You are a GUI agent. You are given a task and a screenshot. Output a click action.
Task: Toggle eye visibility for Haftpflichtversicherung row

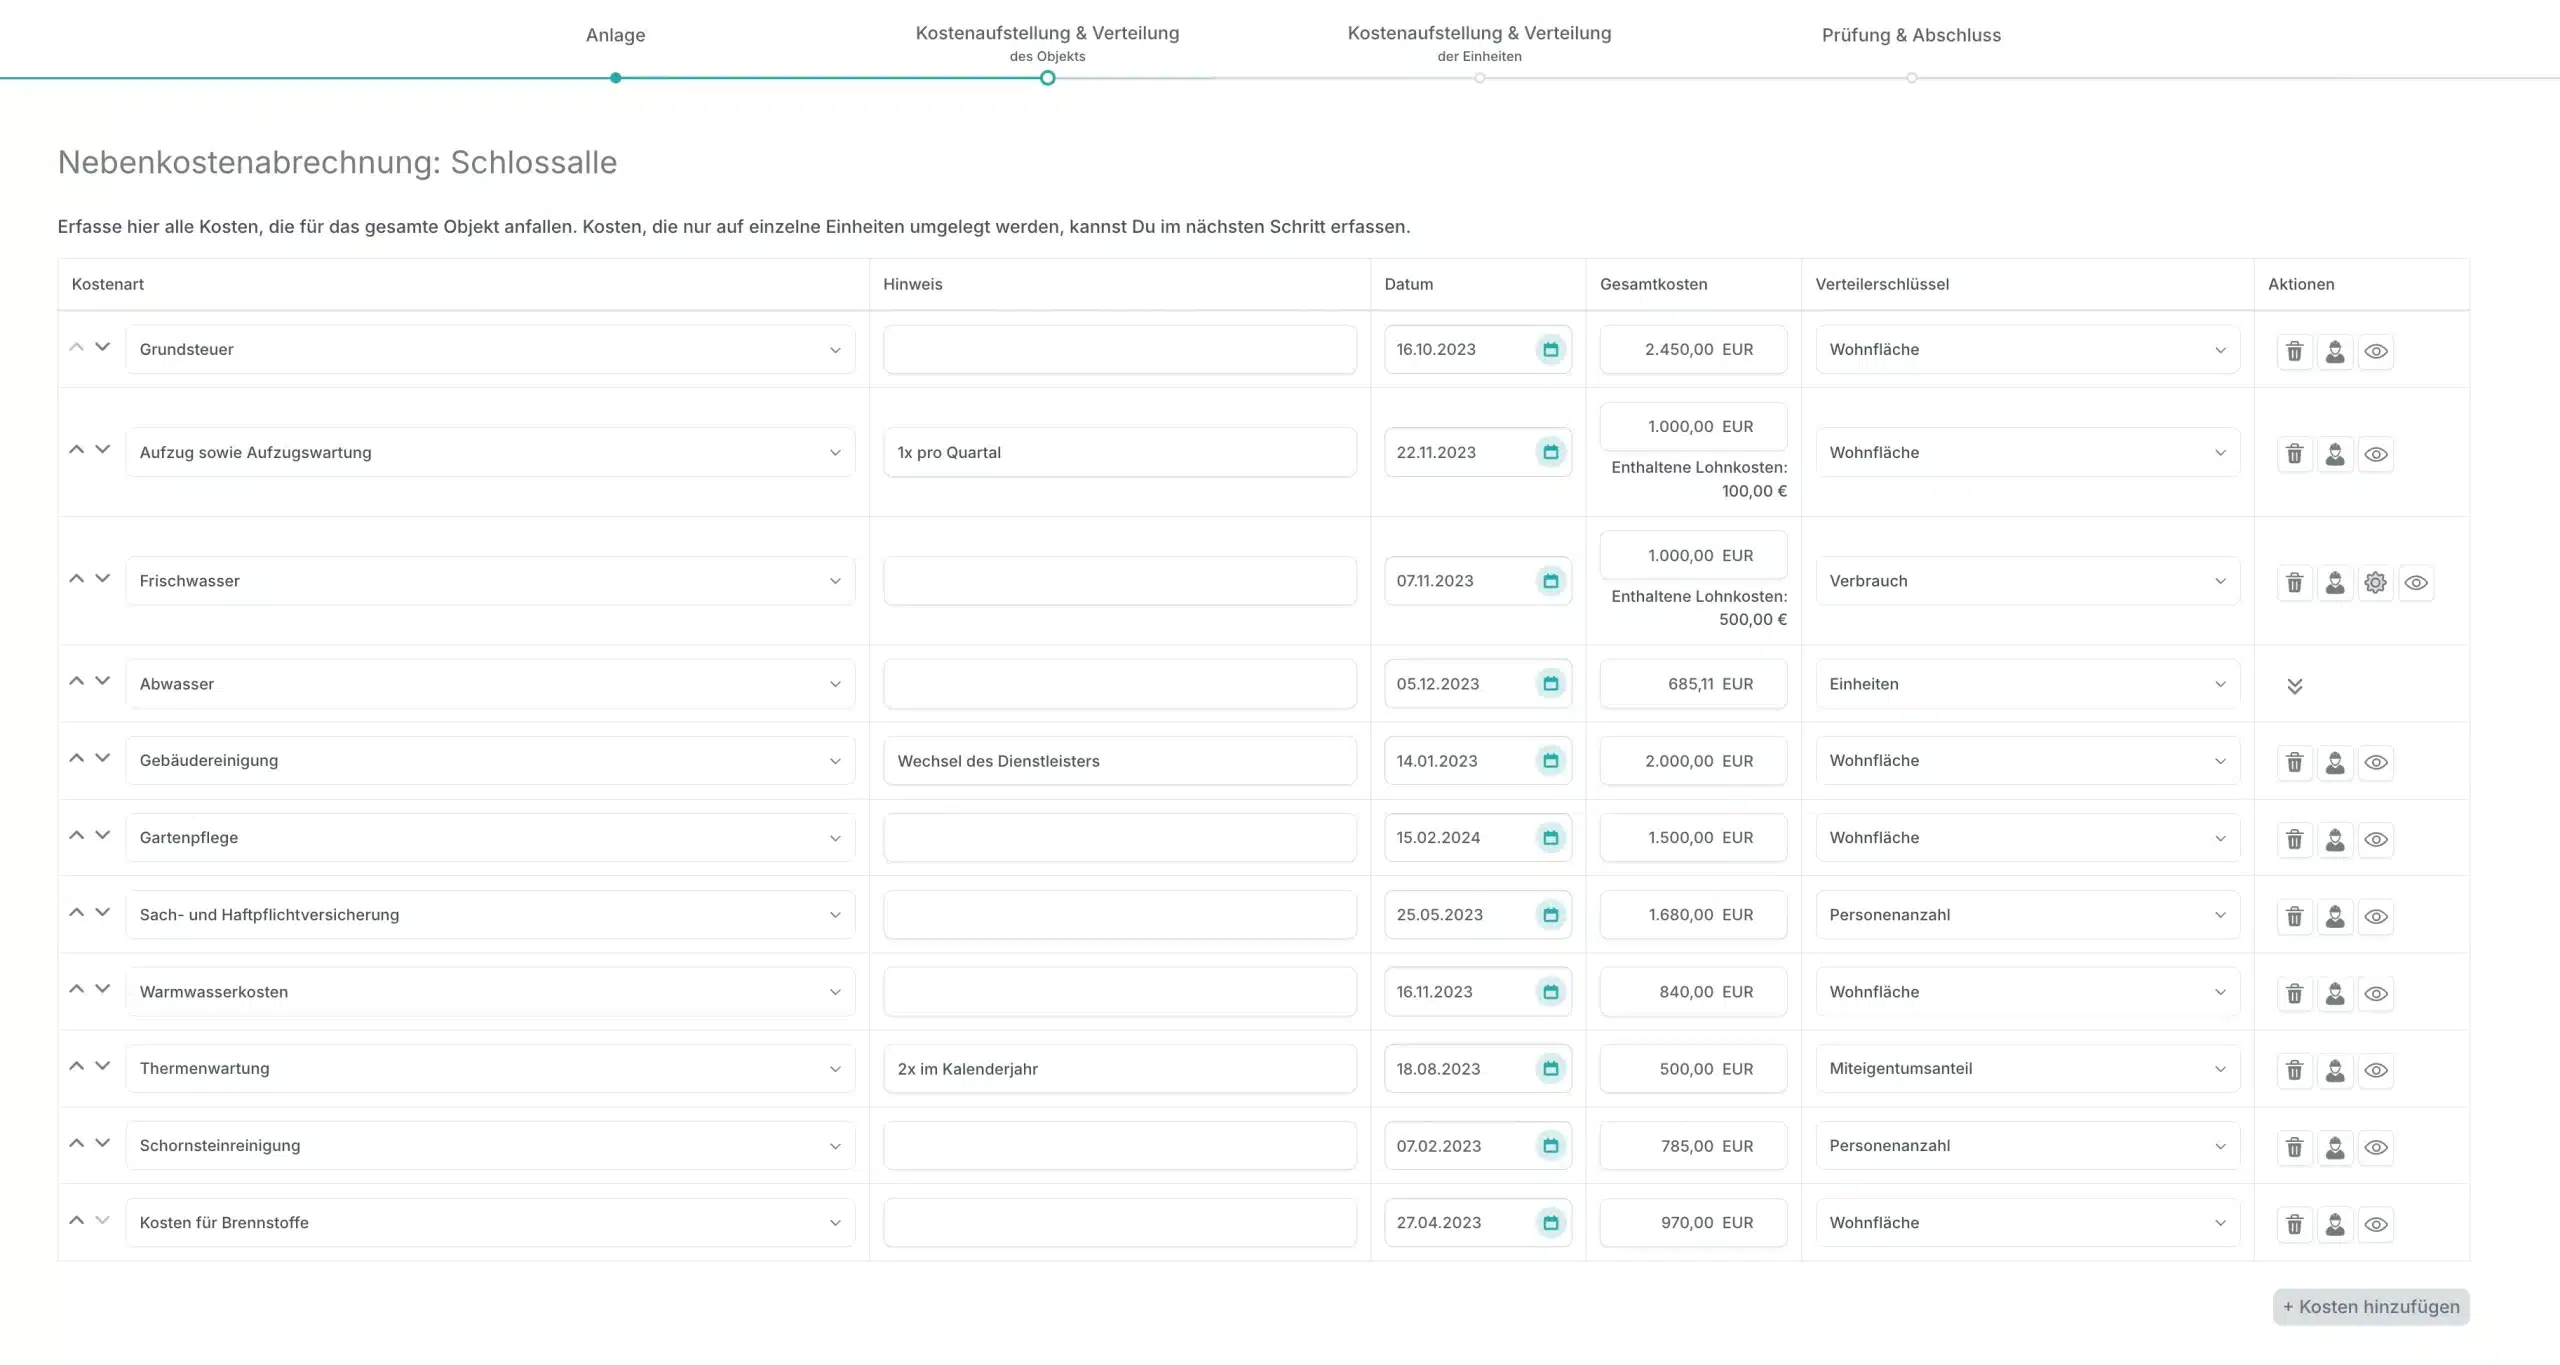click(2376, 916)
